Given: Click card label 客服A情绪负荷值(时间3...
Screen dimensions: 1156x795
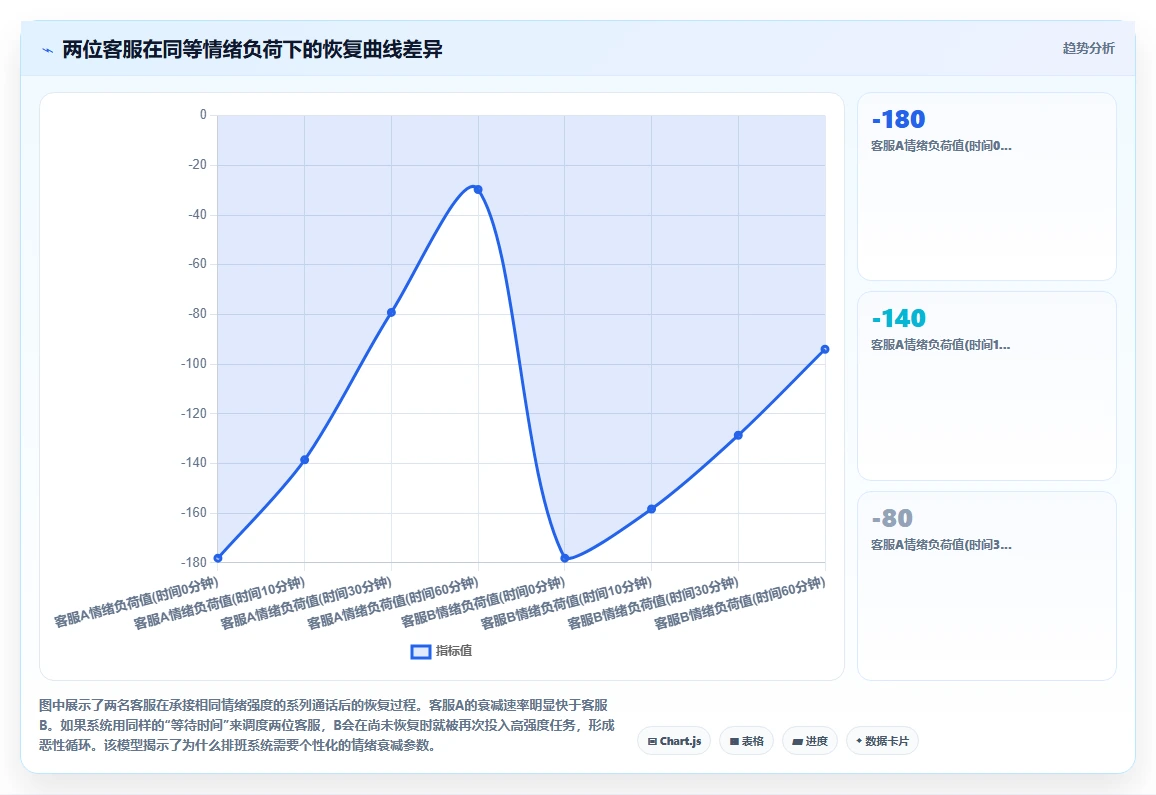Looking at the screenshot, I should point(941,545).
